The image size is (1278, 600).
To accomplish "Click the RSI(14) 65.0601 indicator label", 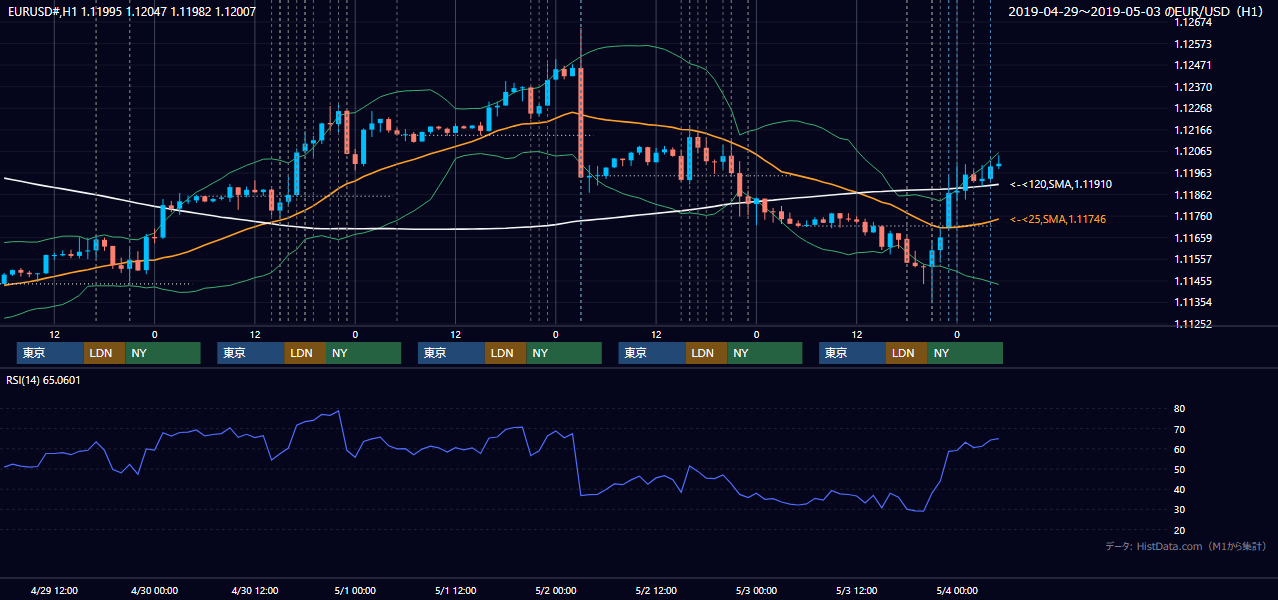I will click(43, 380).
